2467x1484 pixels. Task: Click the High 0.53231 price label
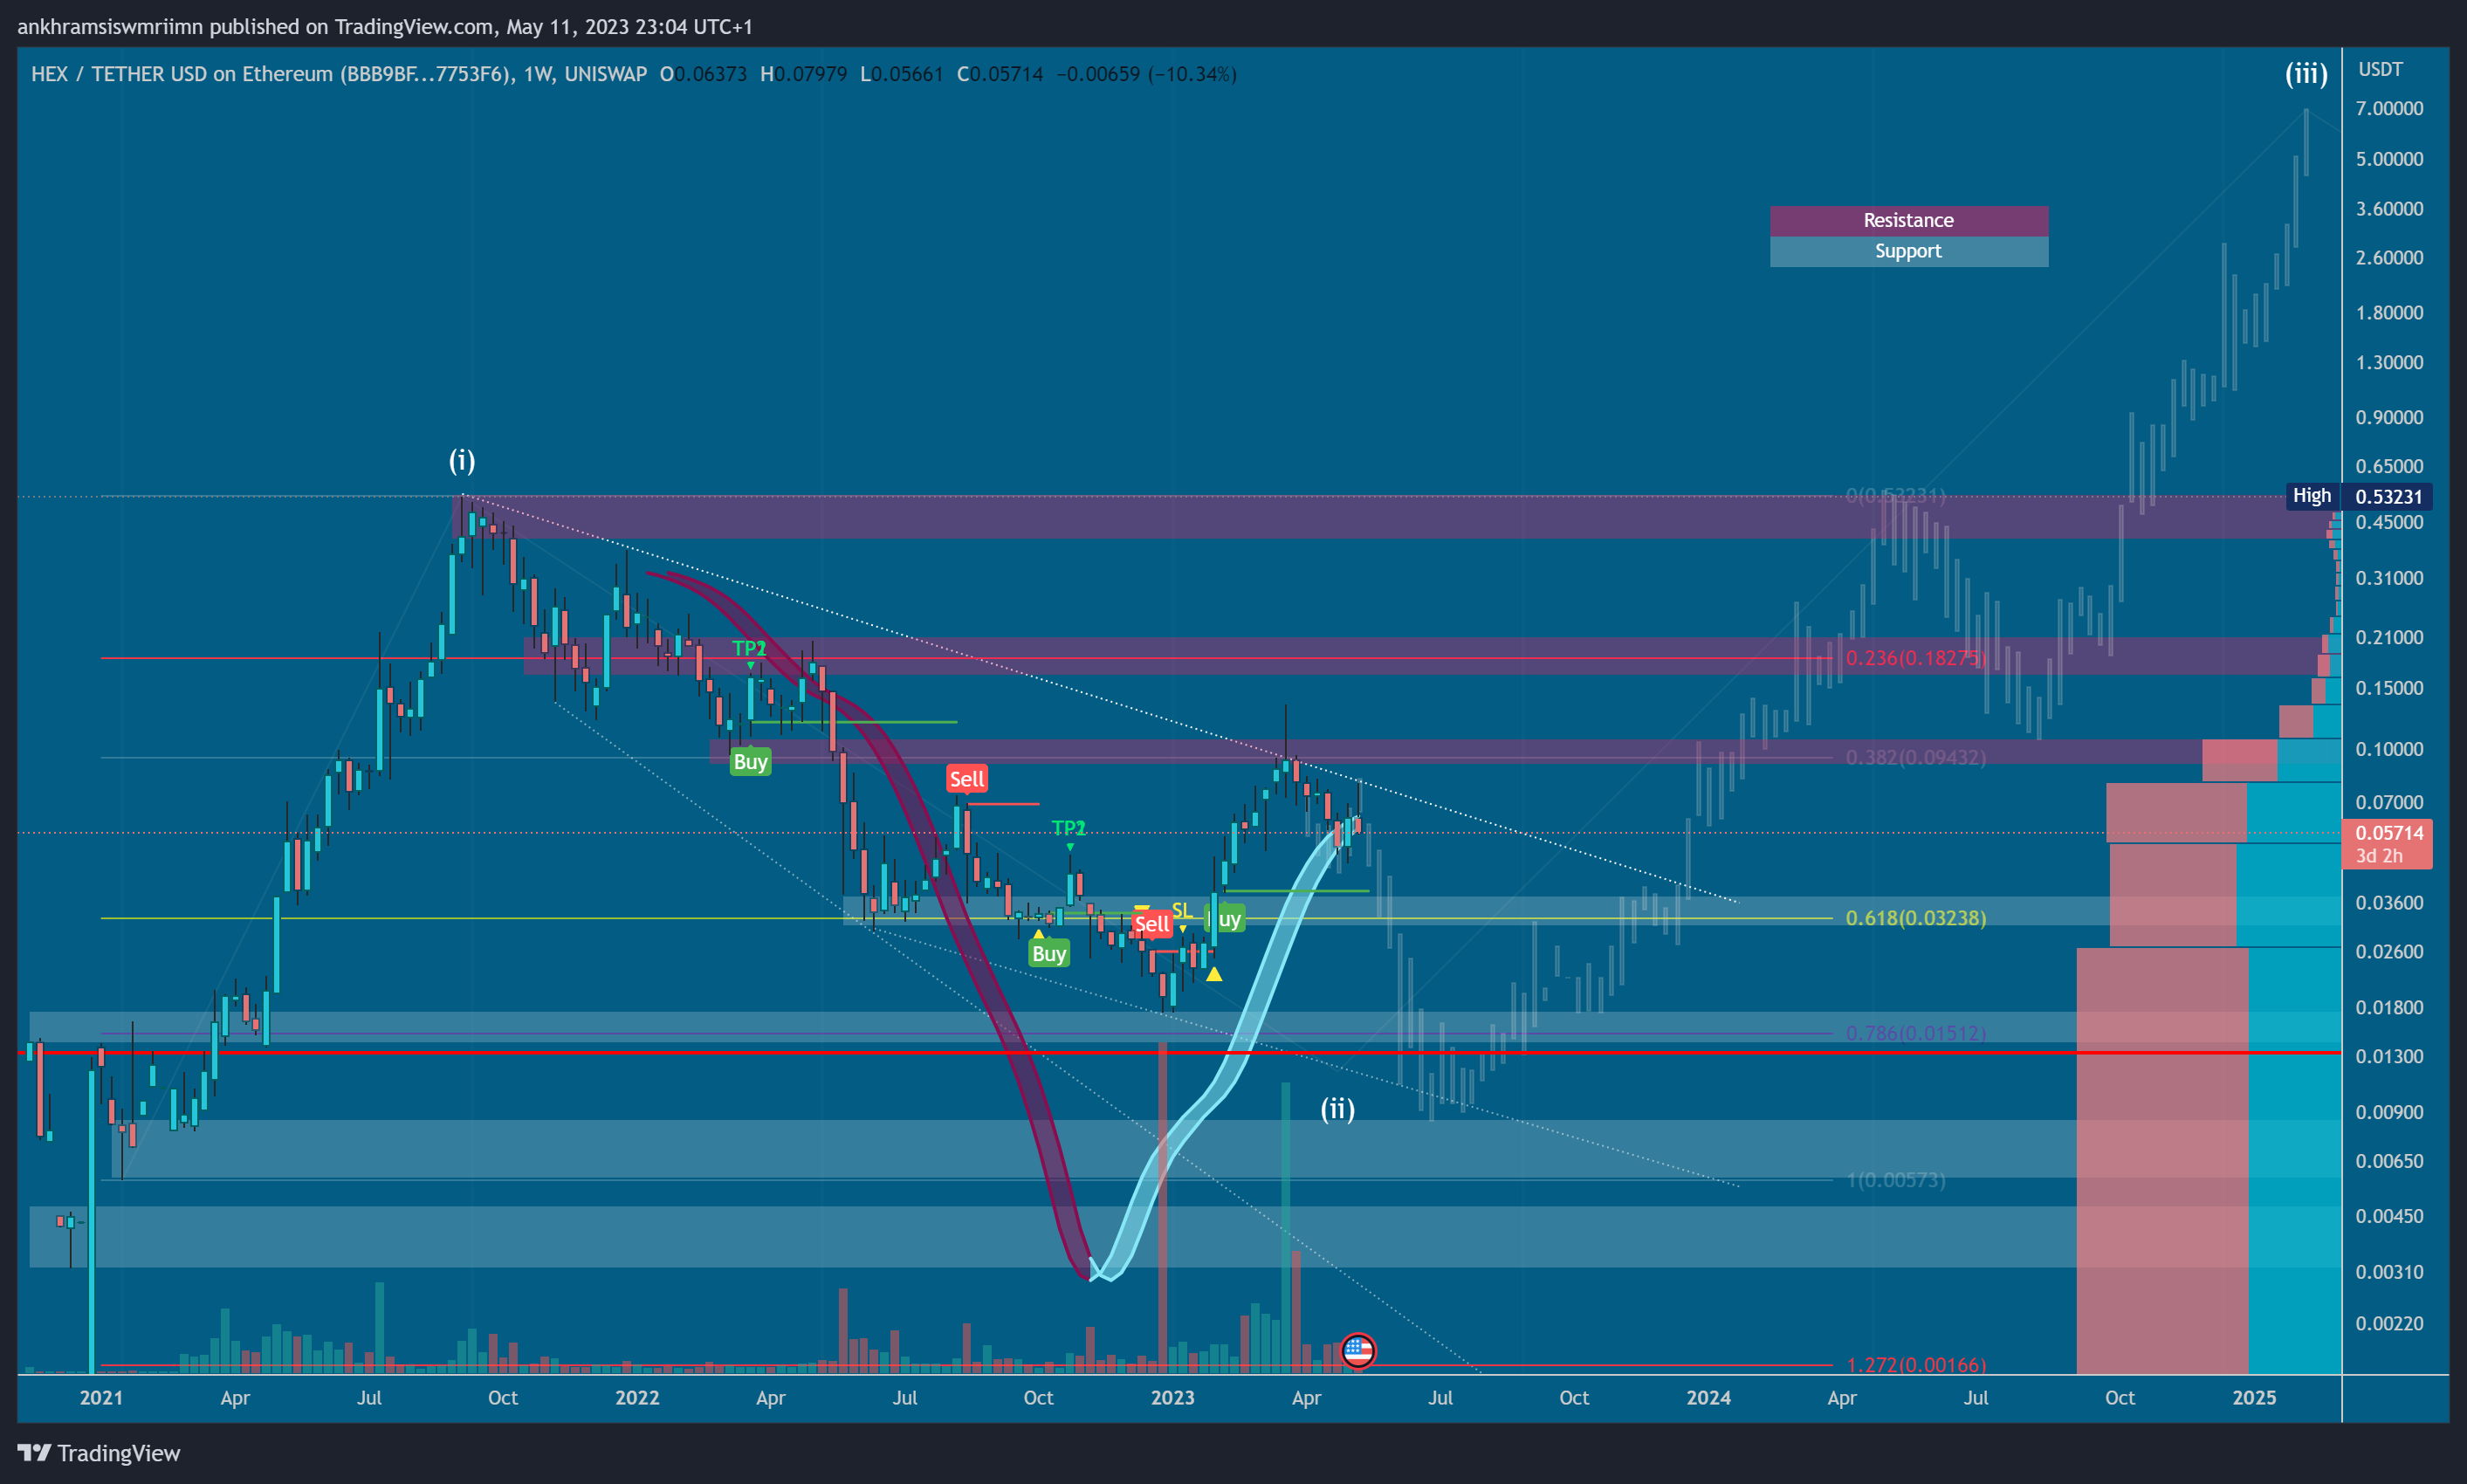[x=2359, y=496]
